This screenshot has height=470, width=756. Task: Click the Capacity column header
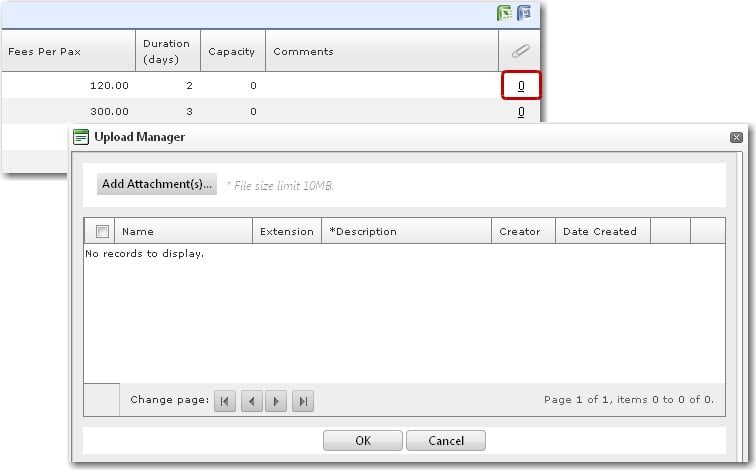231,51
